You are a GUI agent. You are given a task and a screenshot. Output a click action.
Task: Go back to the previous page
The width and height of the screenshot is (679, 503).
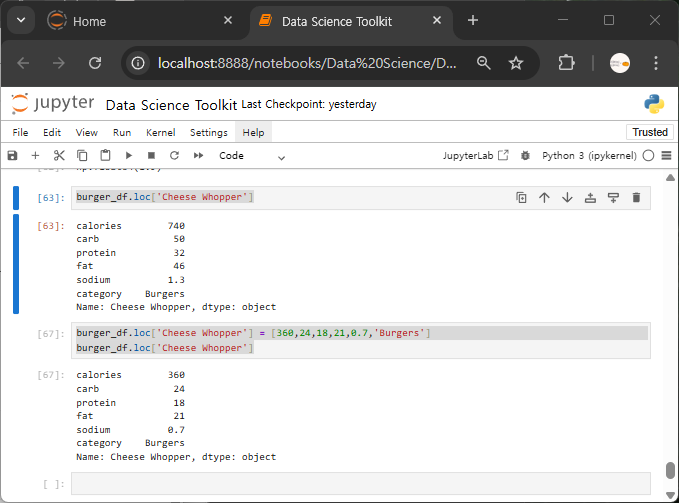(x=23, y=63)
